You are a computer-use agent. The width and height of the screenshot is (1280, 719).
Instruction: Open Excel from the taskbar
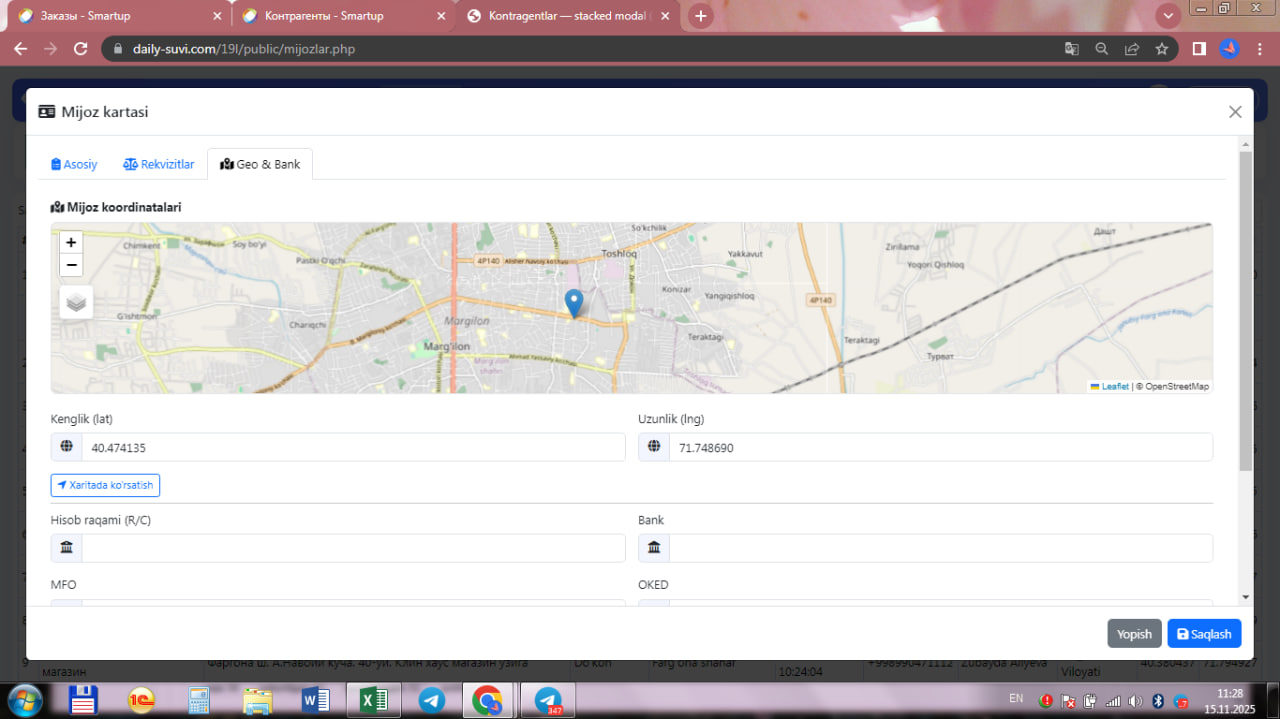click(x=372, y=701)
